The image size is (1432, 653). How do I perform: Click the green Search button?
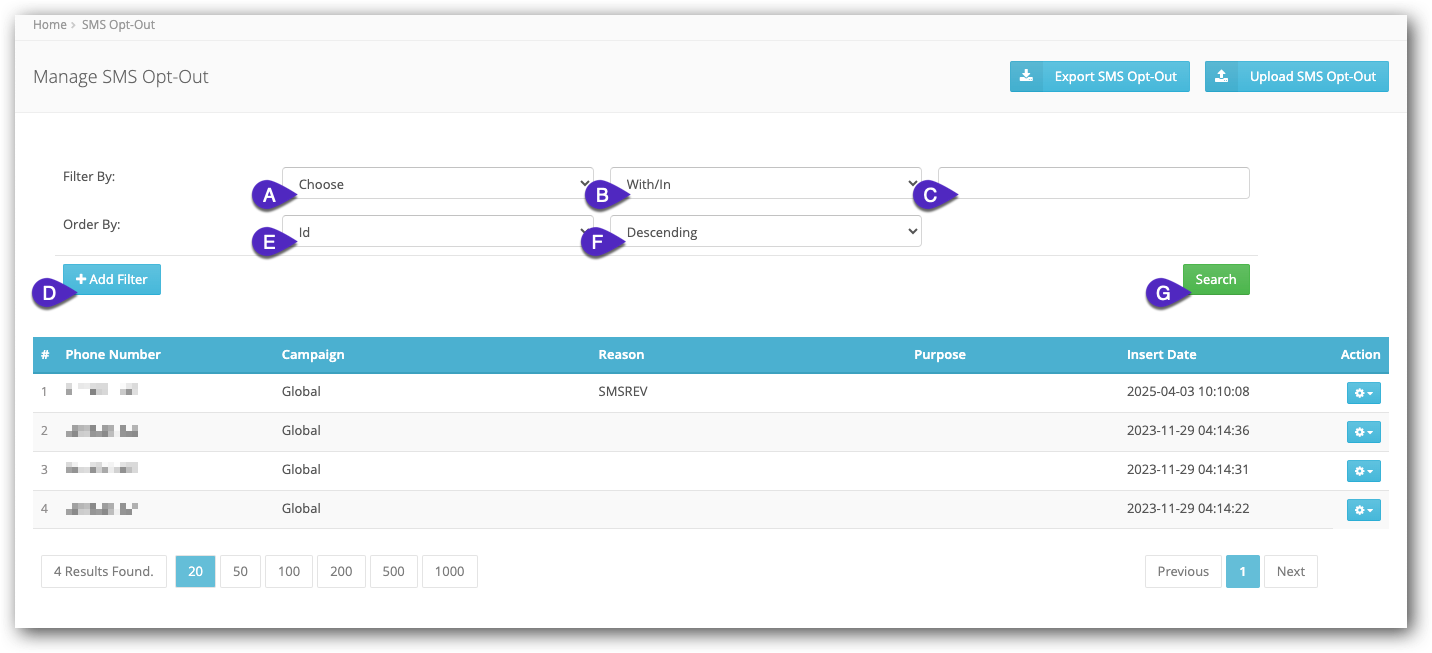coord(1216,279)
